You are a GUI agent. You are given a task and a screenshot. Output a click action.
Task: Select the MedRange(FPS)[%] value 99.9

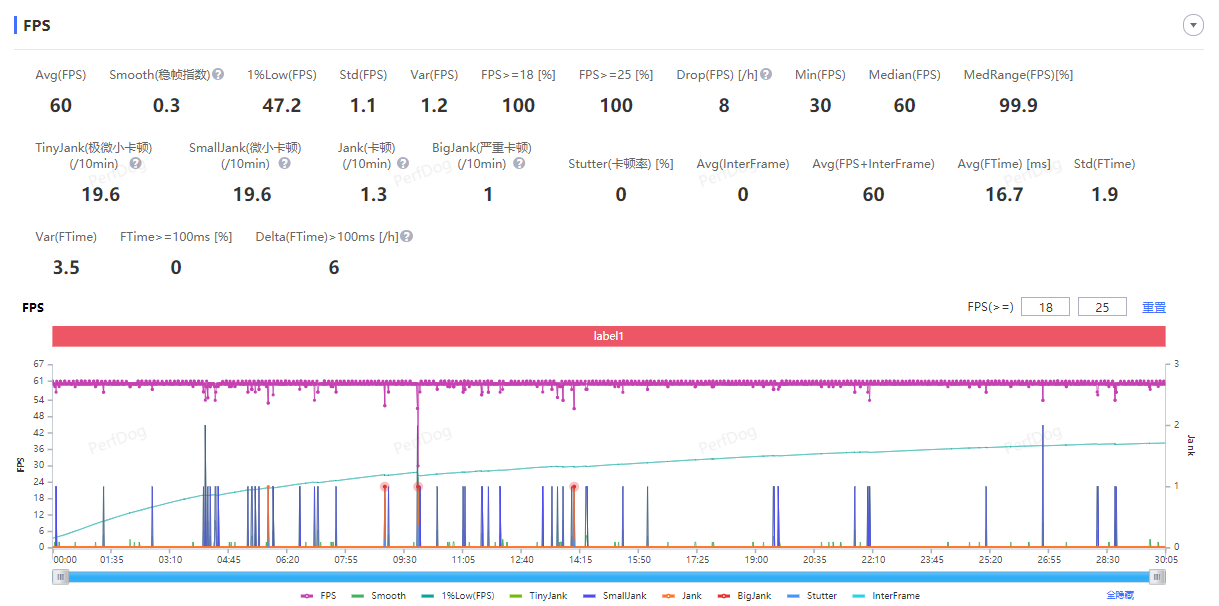[1018, 105]
